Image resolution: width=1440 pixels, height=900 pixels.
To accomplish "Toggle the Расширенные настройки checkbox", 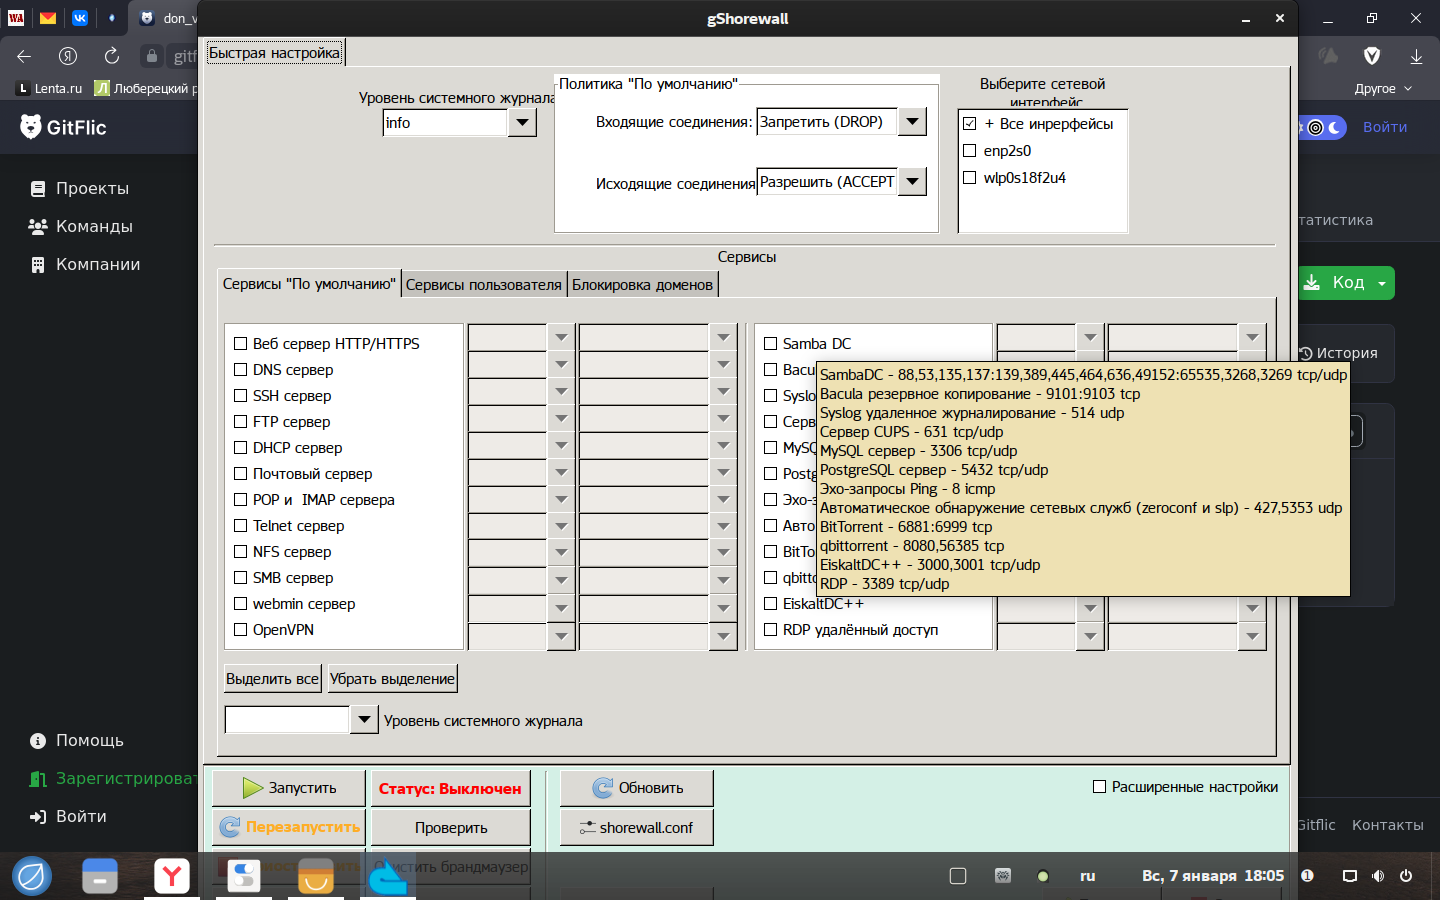I will (1099, 787).
